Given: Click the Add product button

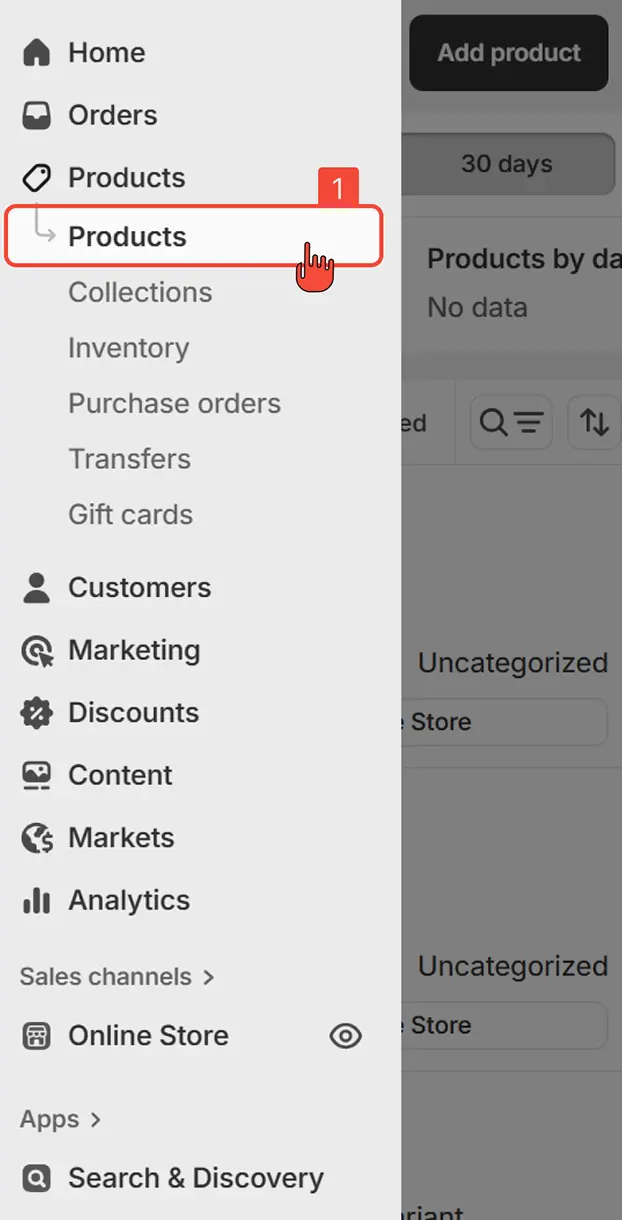Looking at the screenshot, I should (508, 53).
